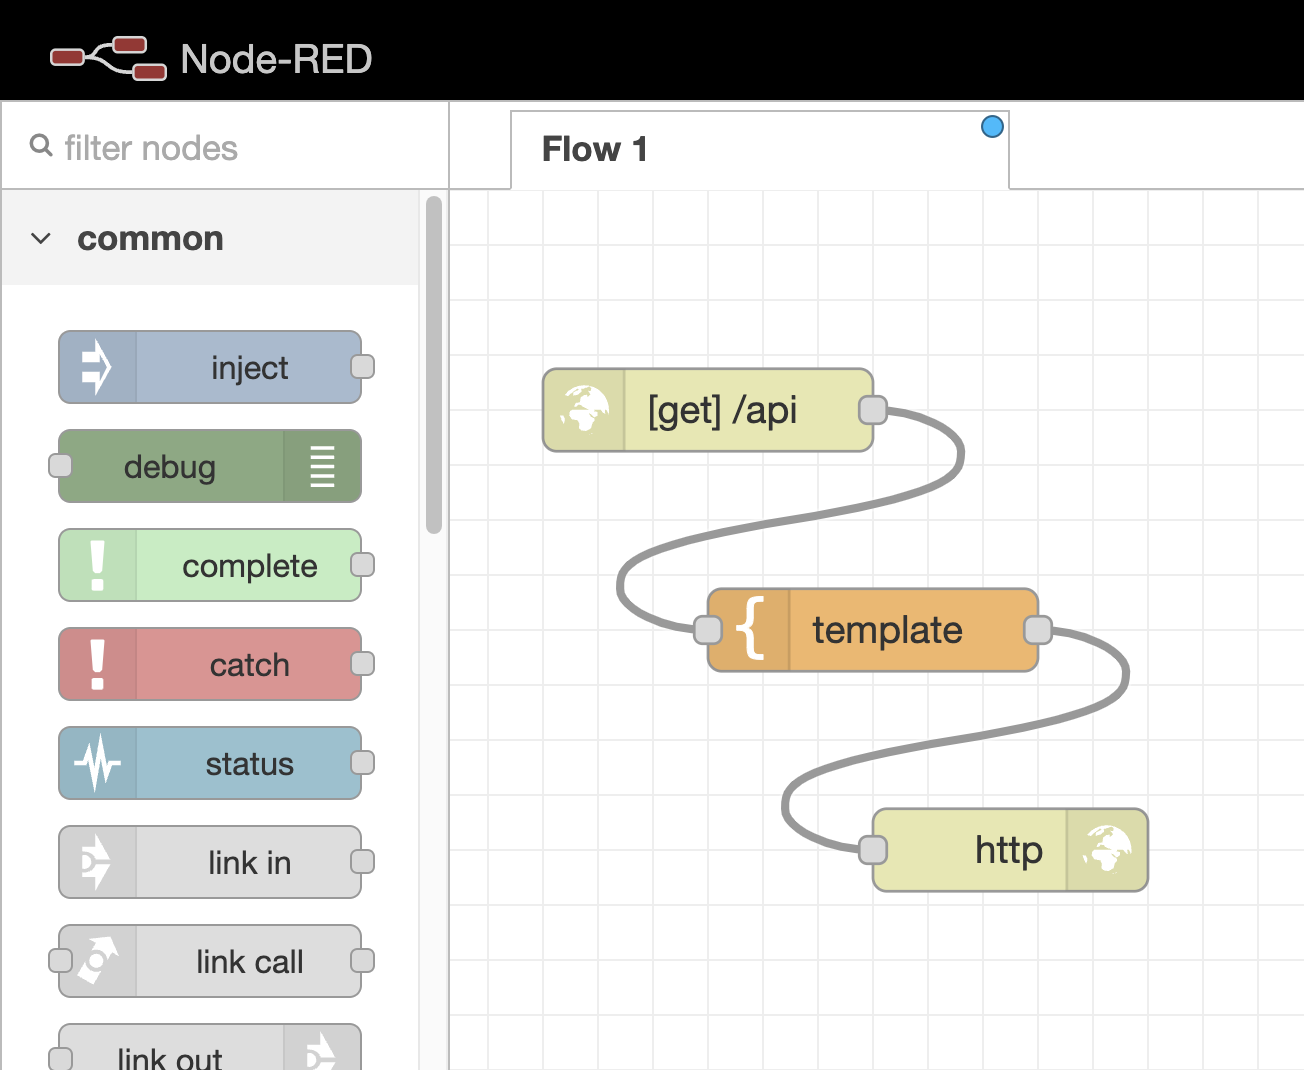
Task: Click the complete palette node output port
Action: click(363, 565)
